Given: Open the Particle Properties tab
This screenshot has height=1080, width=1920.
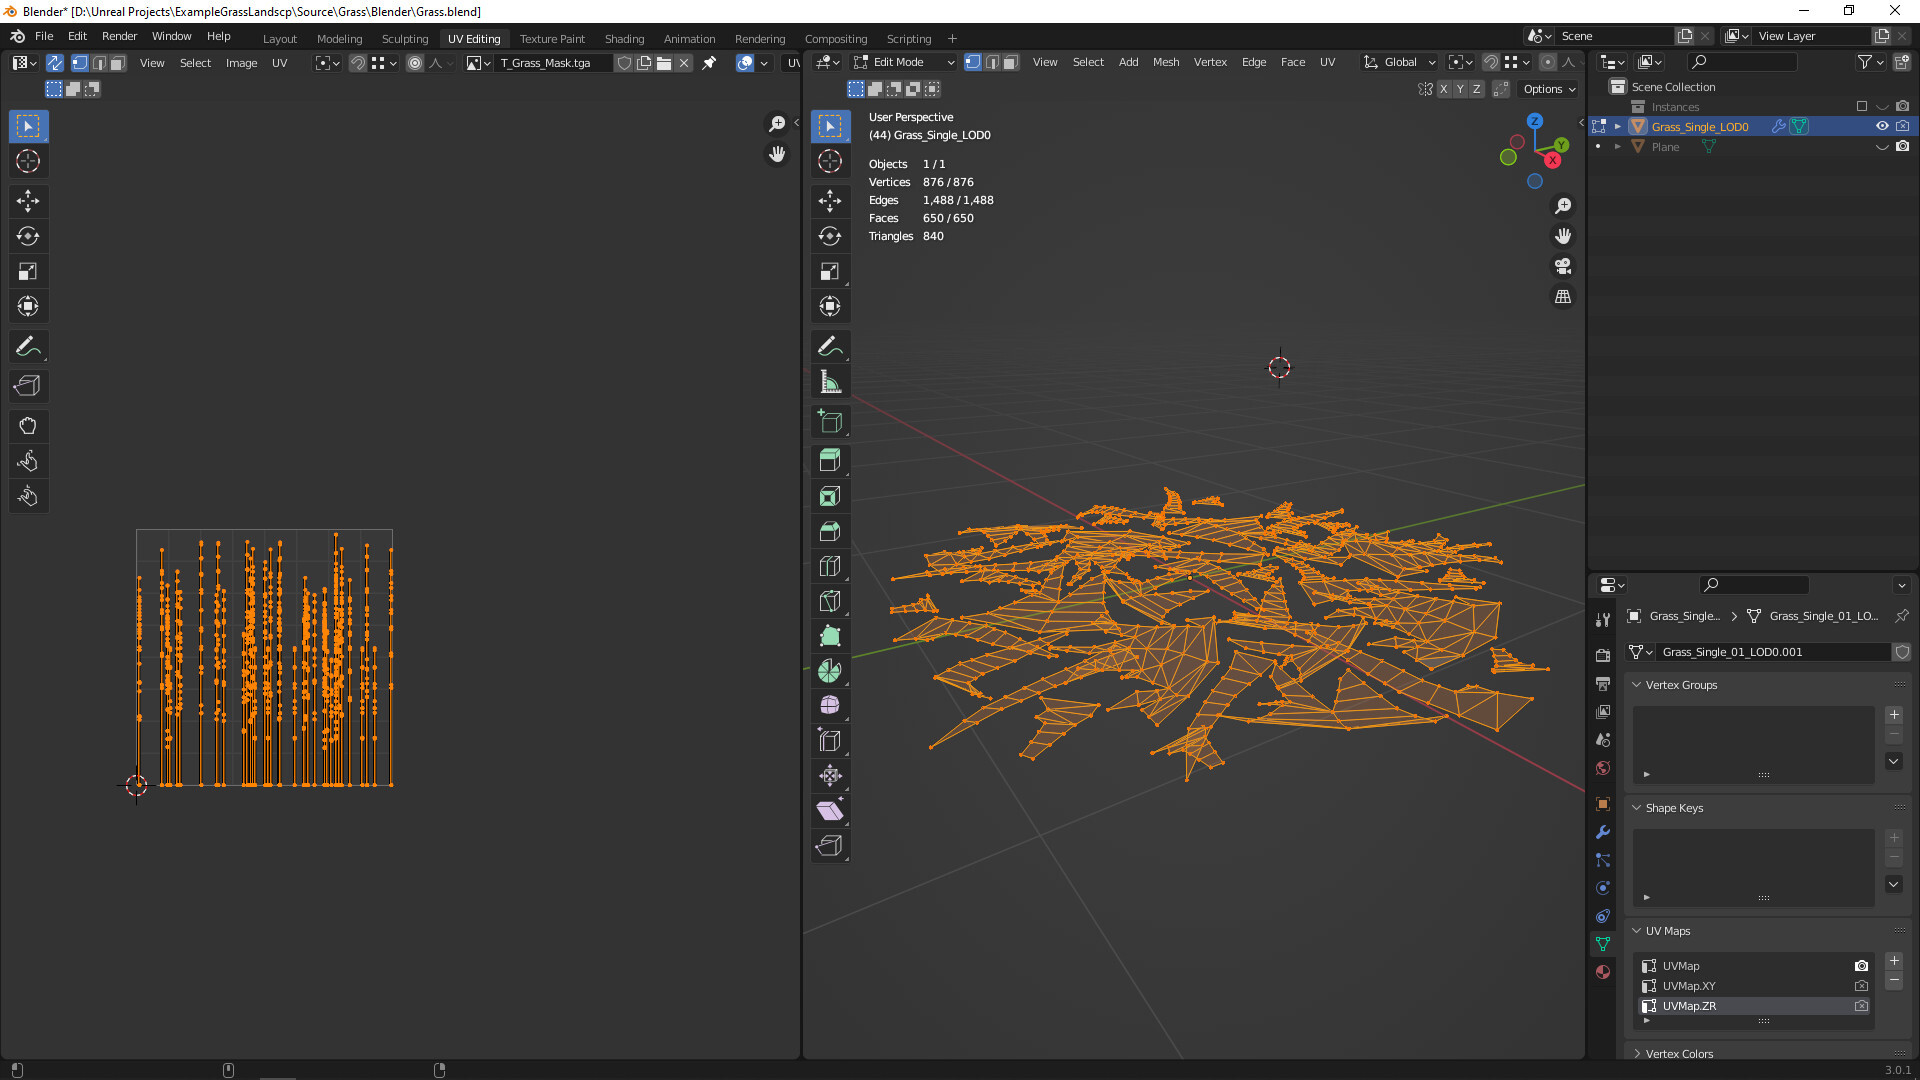Looking at the screenshot, I should coord(1602,860).
